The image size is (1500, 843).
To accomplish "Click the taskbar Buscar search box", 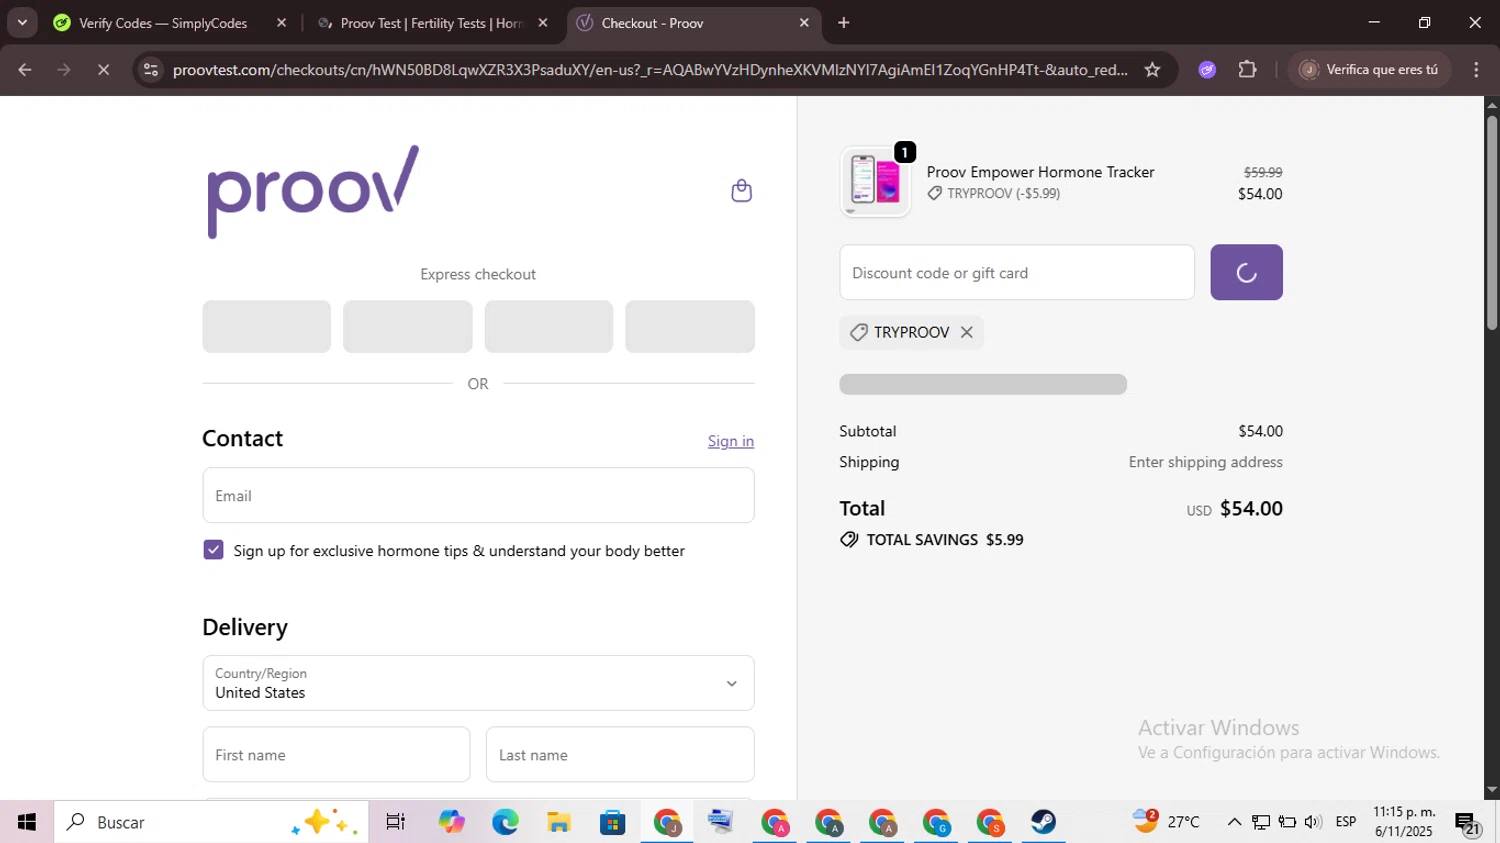I will click(211, 822).
